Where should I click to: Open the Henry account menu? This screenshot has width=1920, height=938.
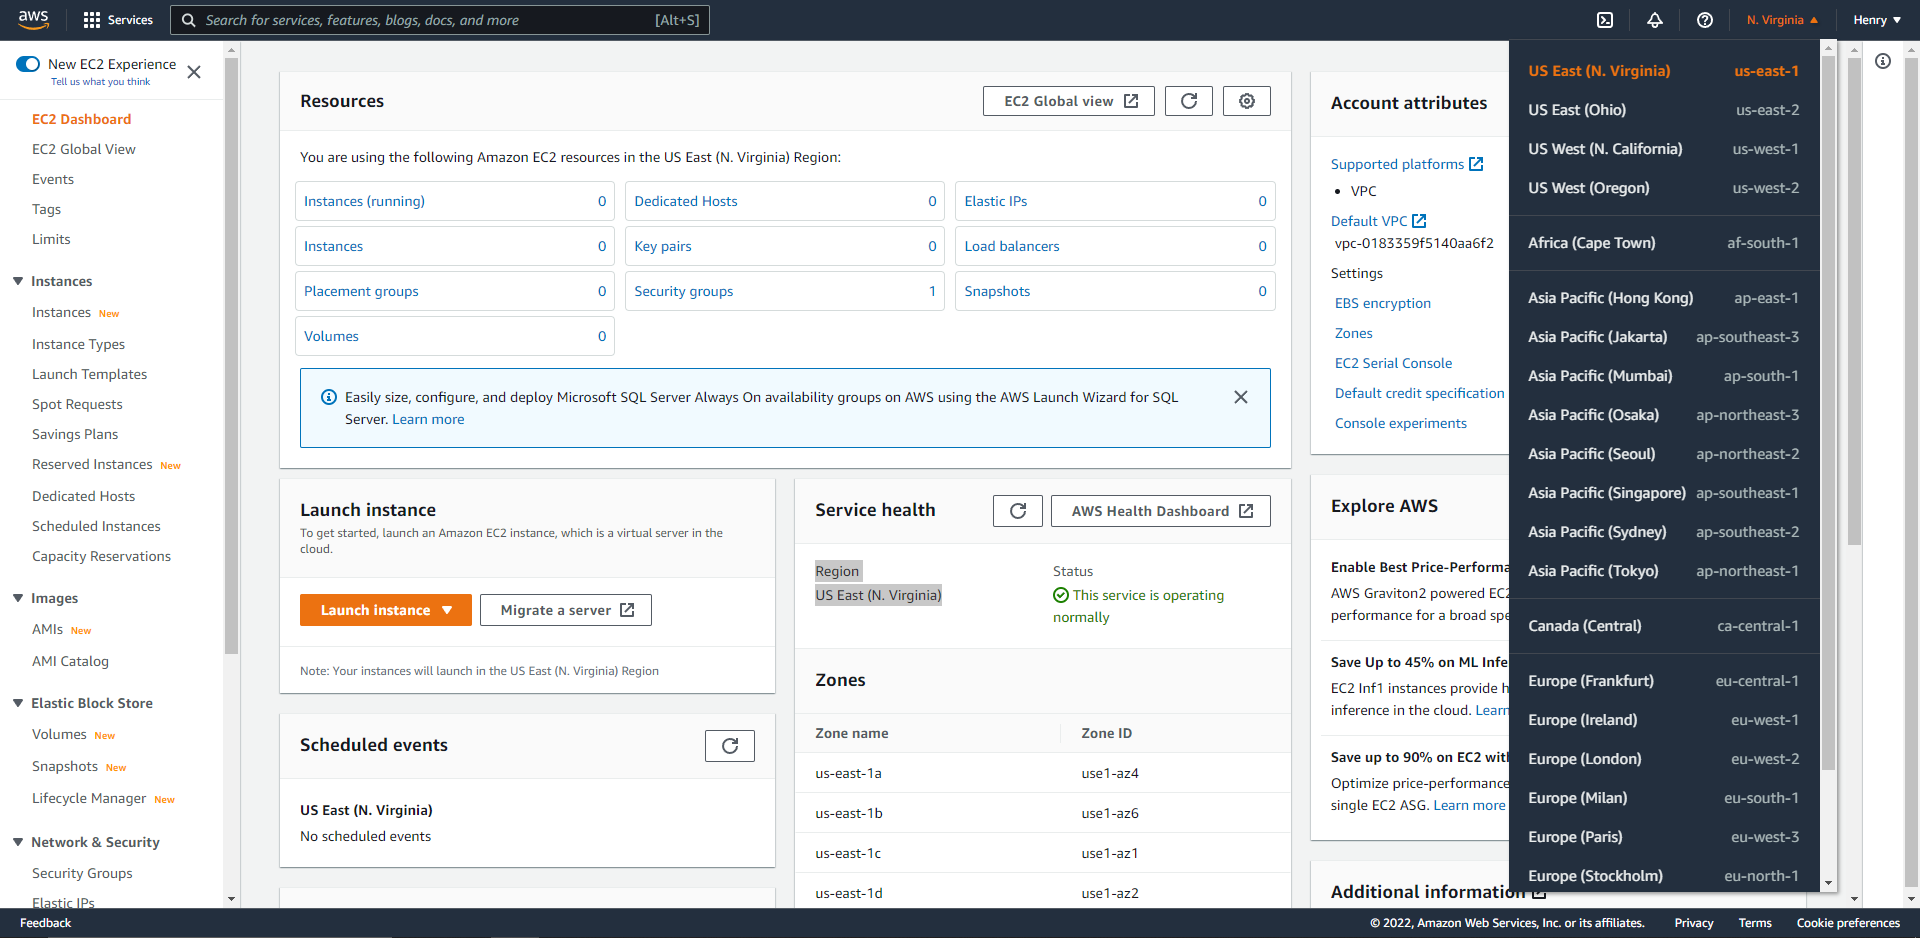click(x=1876, y=20)
